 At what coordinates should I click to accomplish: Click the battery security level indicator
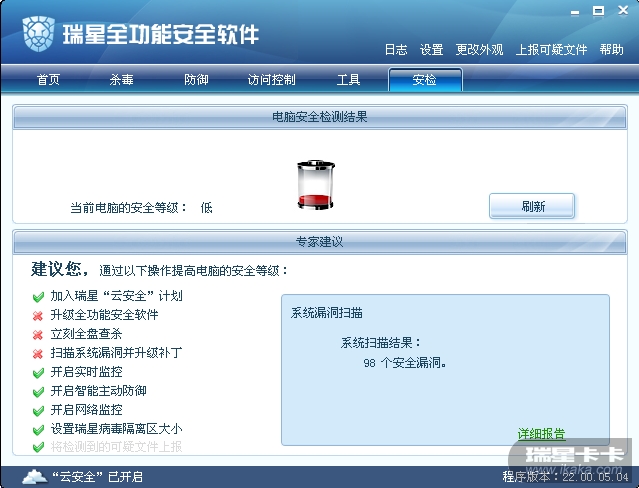point(316,185)
